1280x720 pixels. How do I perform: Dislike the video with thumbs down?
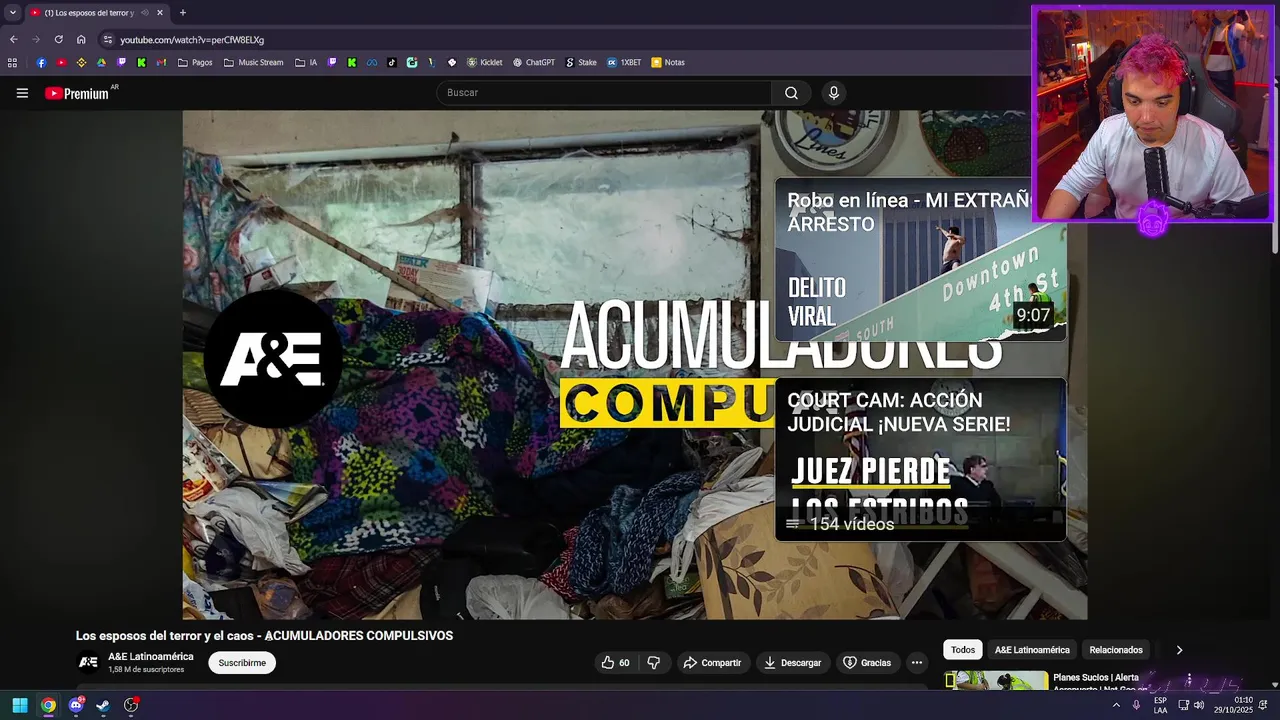click(x=653, y=662)
